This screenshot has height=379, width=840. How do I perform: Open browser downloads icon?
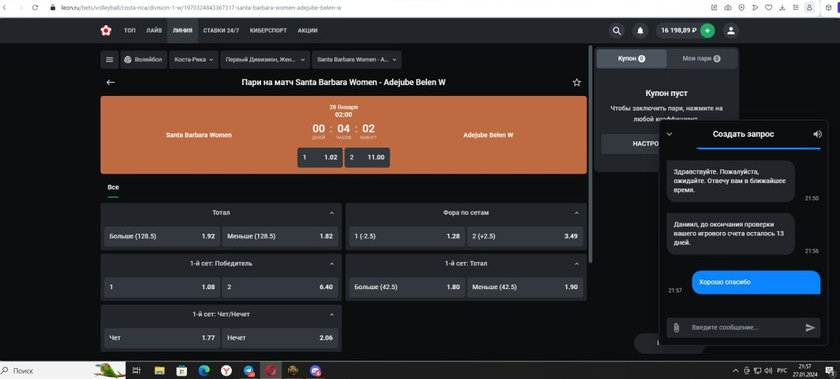783,8
